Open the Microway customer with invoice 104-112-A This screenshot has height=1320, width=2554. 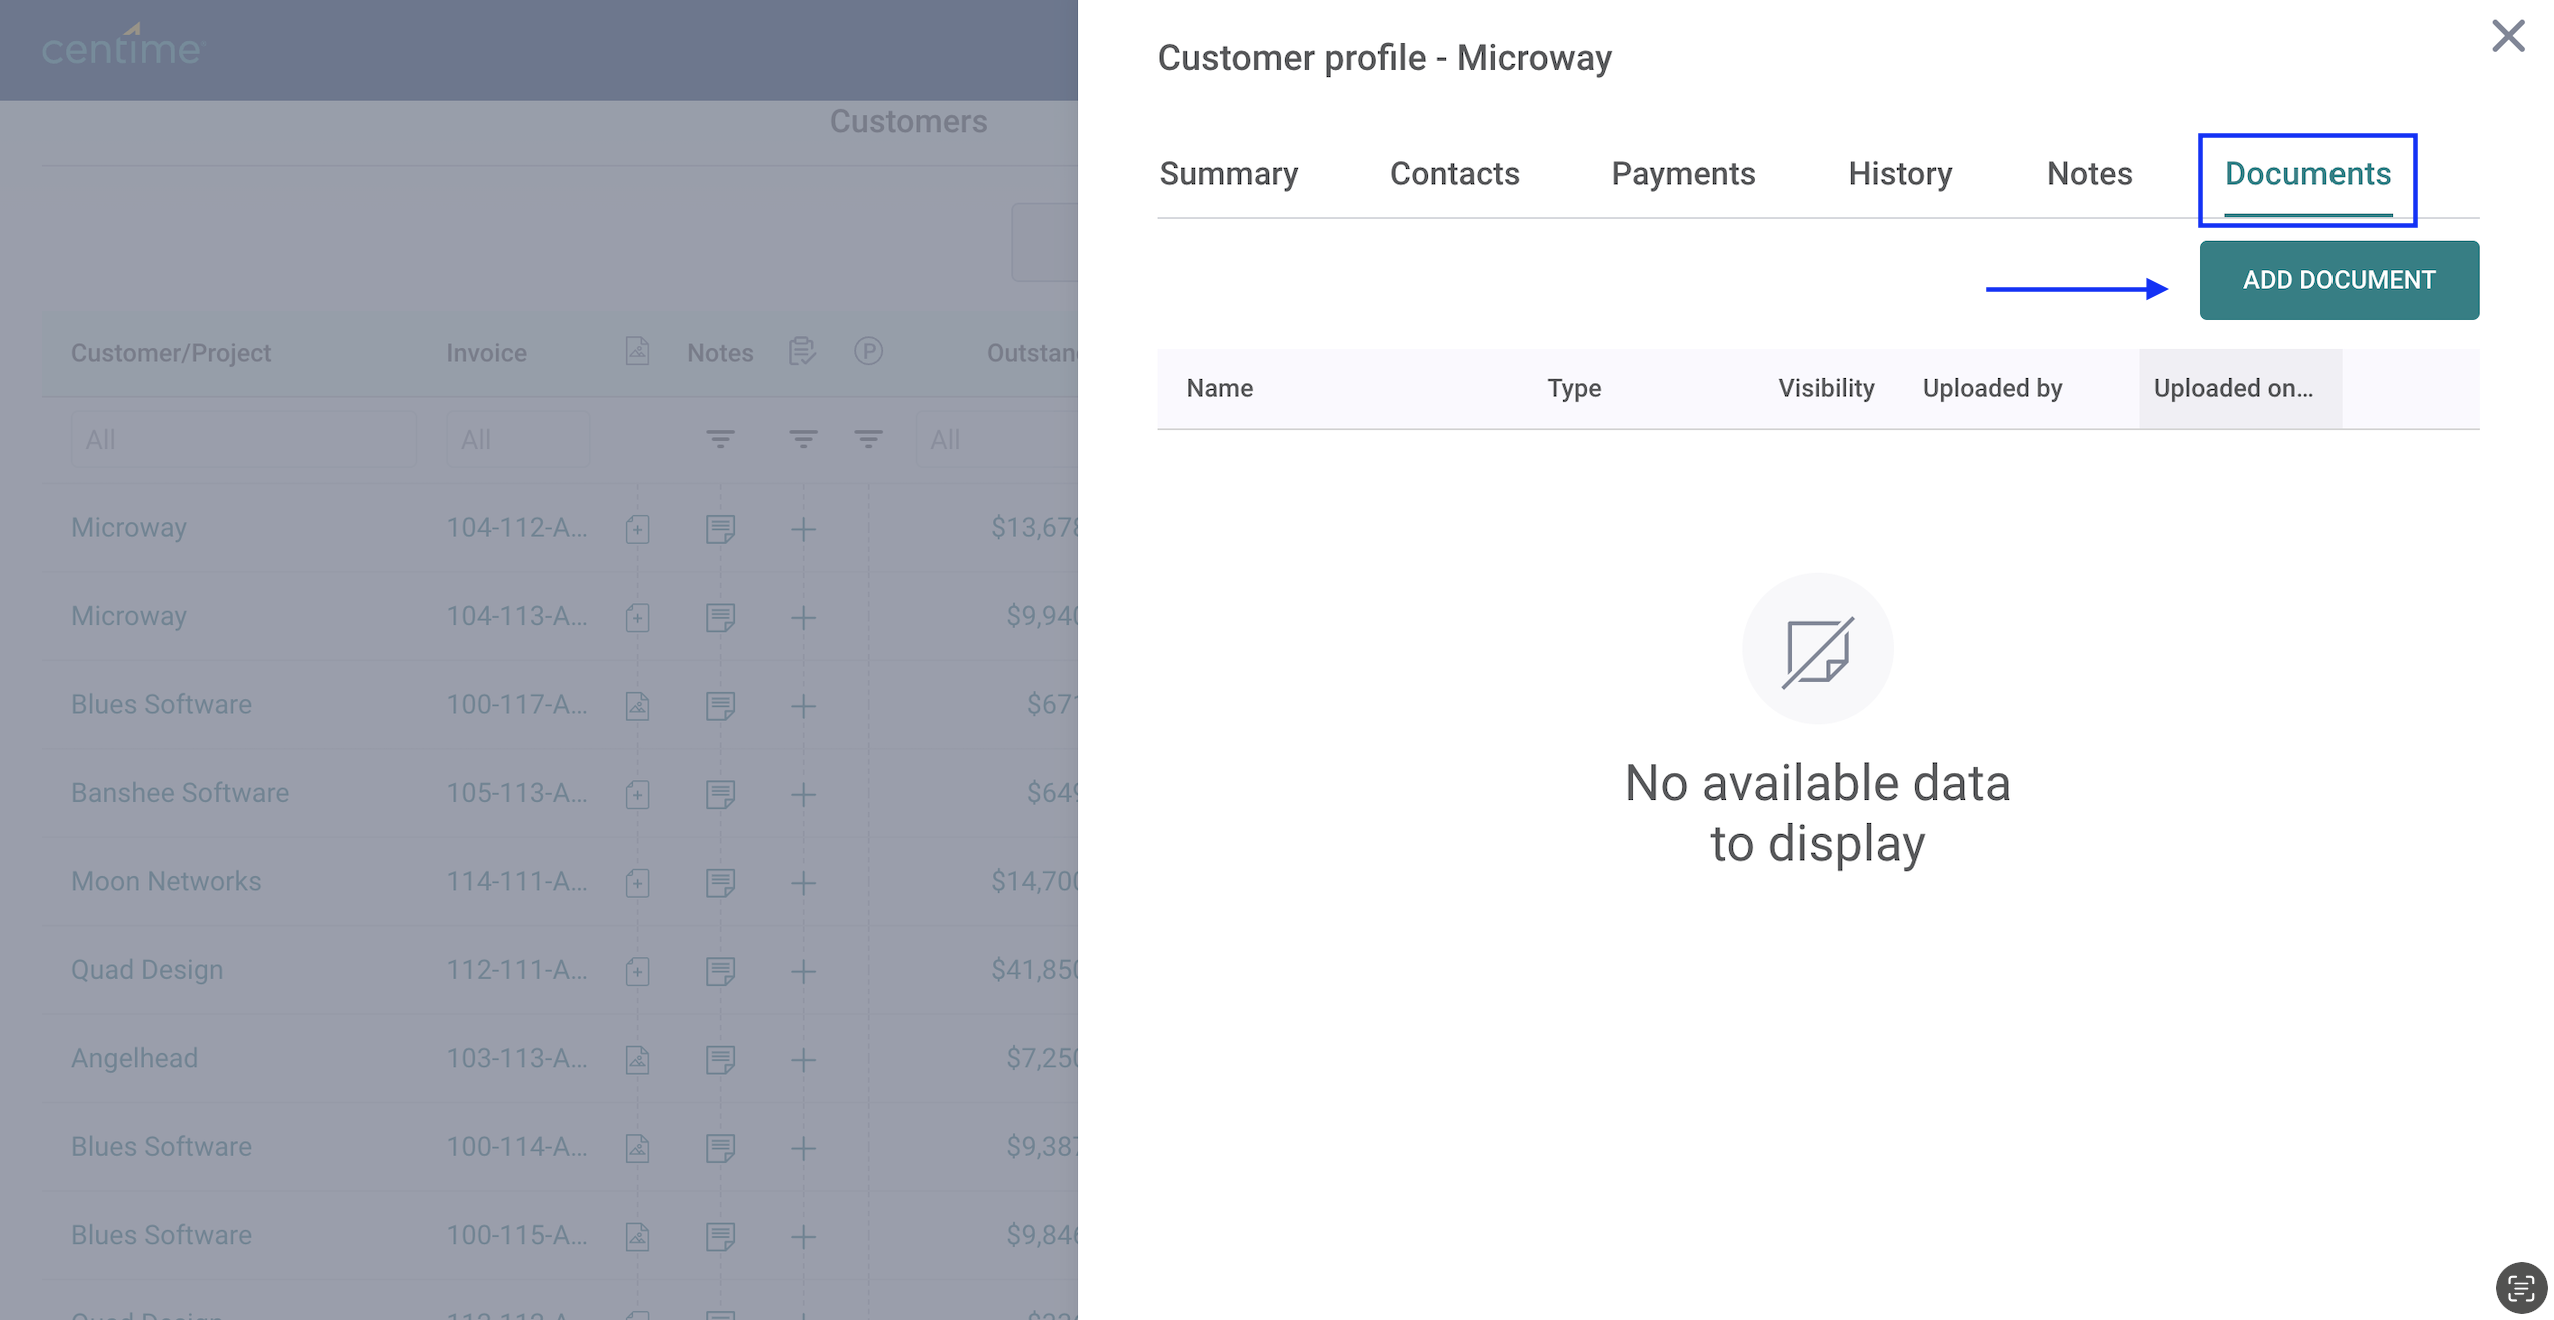(x=128, y=528)
